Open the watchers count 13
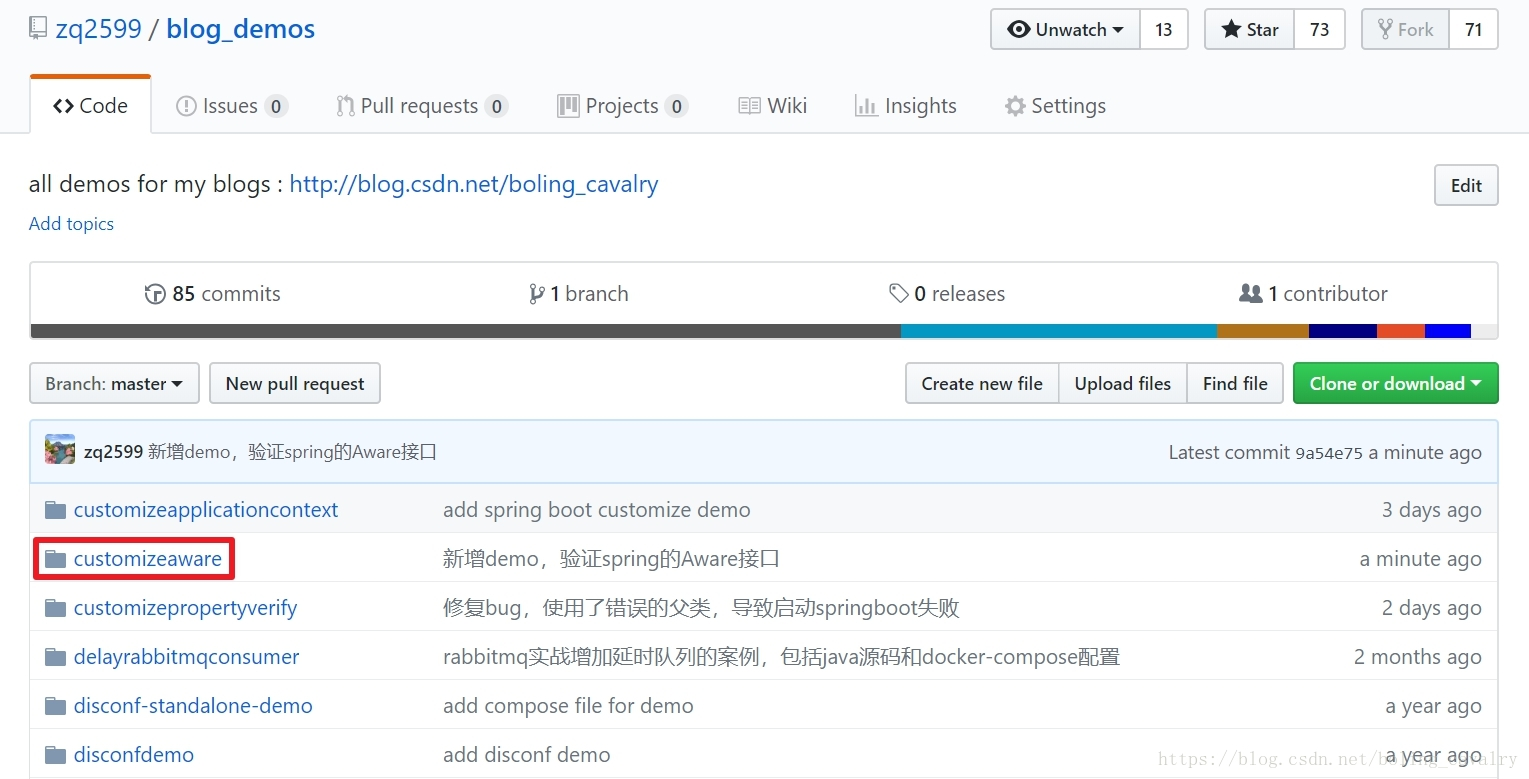 point(1163,29)
